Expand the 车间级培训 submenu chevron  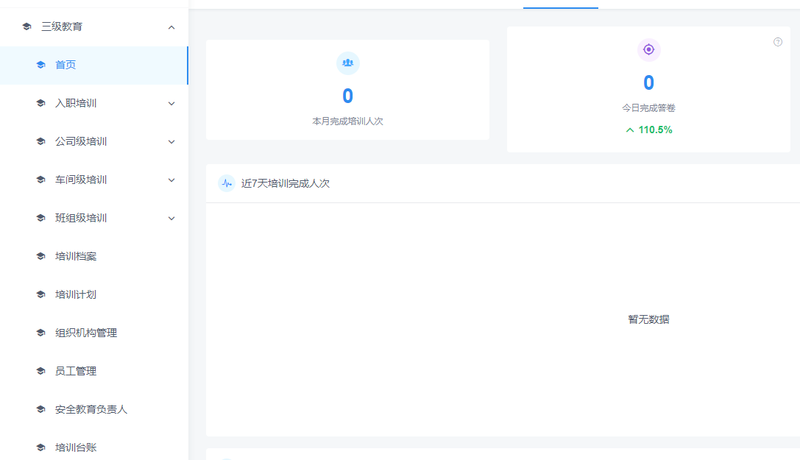tap(171, 180)
